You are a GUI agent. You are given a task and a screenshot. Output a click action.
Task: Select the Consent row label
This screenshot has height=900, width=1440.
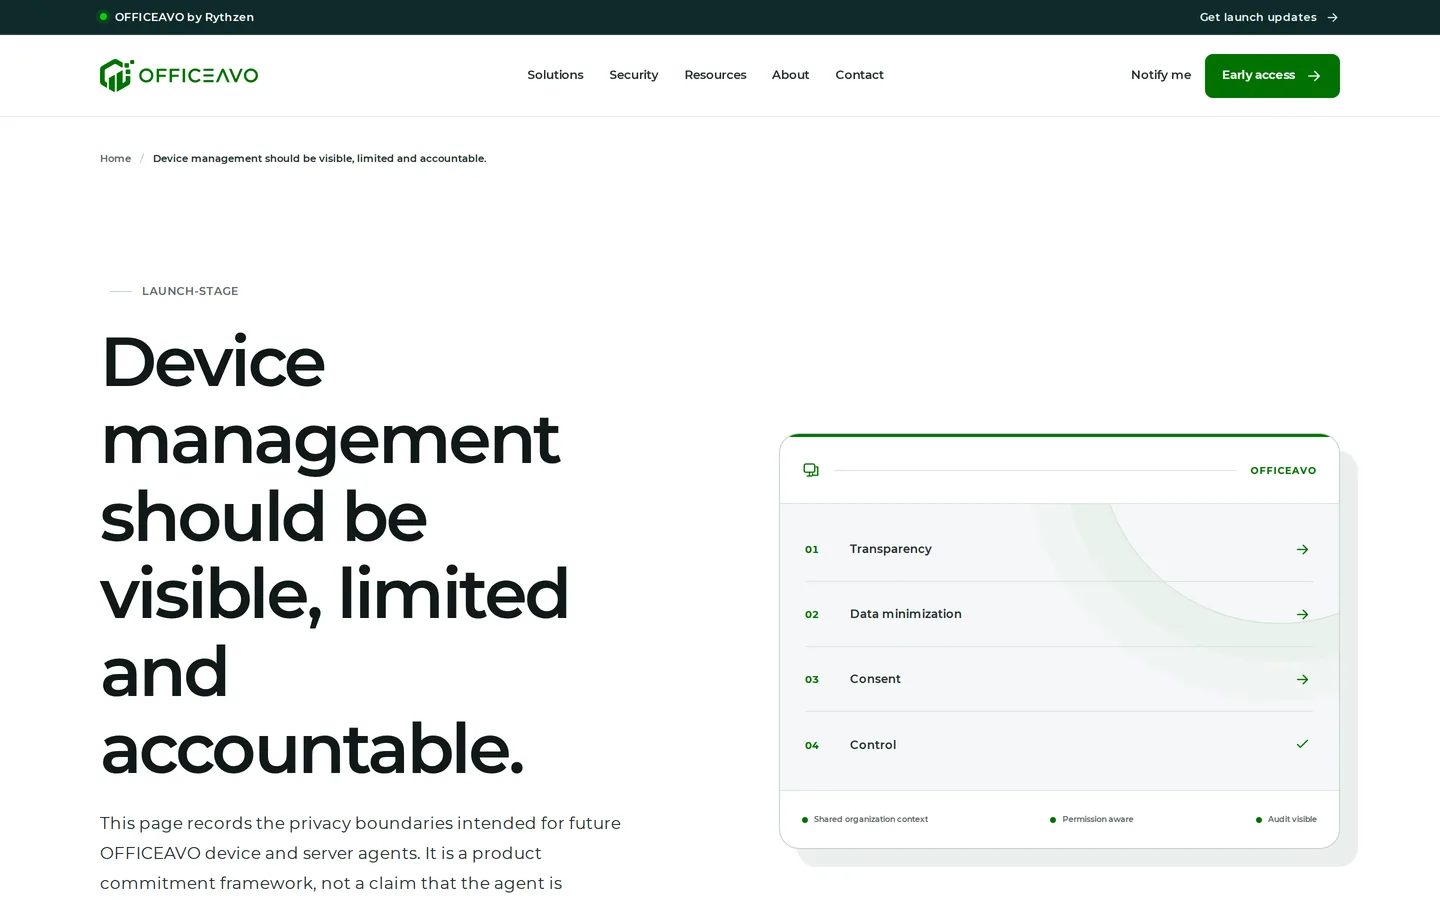tap(875, 679)
